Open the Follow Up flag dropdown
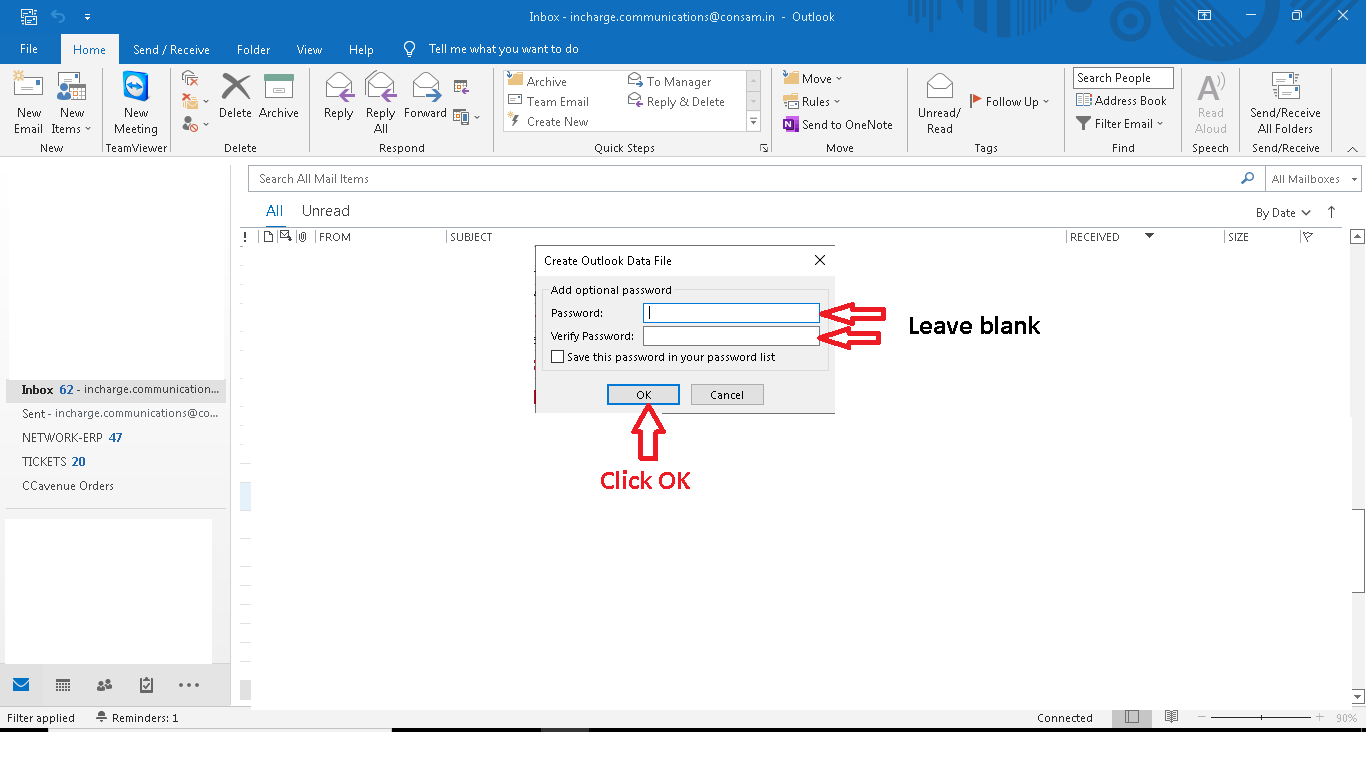This screenshot has height=768, width=1366. coord(1009,101)
